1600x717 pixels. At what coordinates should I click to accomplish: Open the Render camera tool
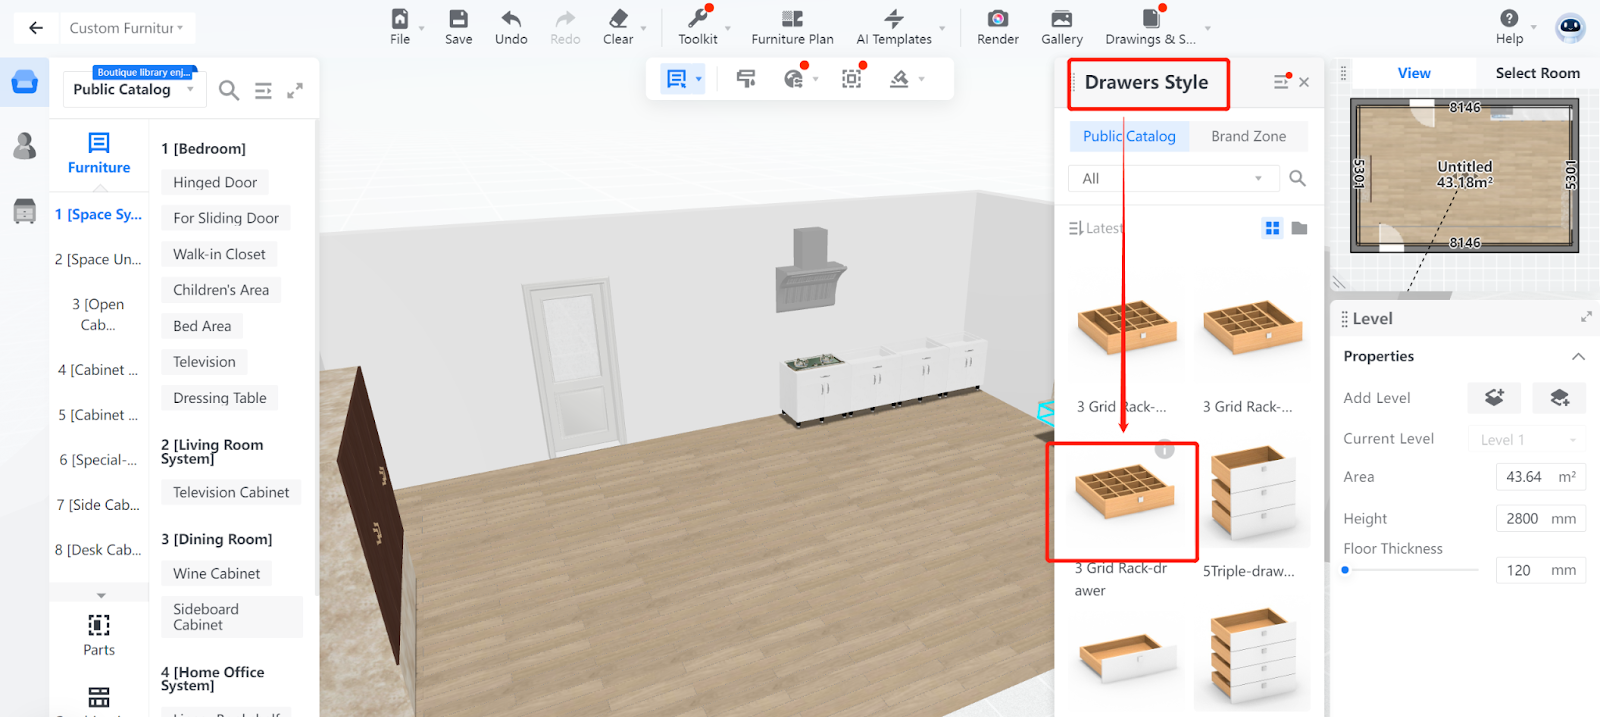[997, 19]
